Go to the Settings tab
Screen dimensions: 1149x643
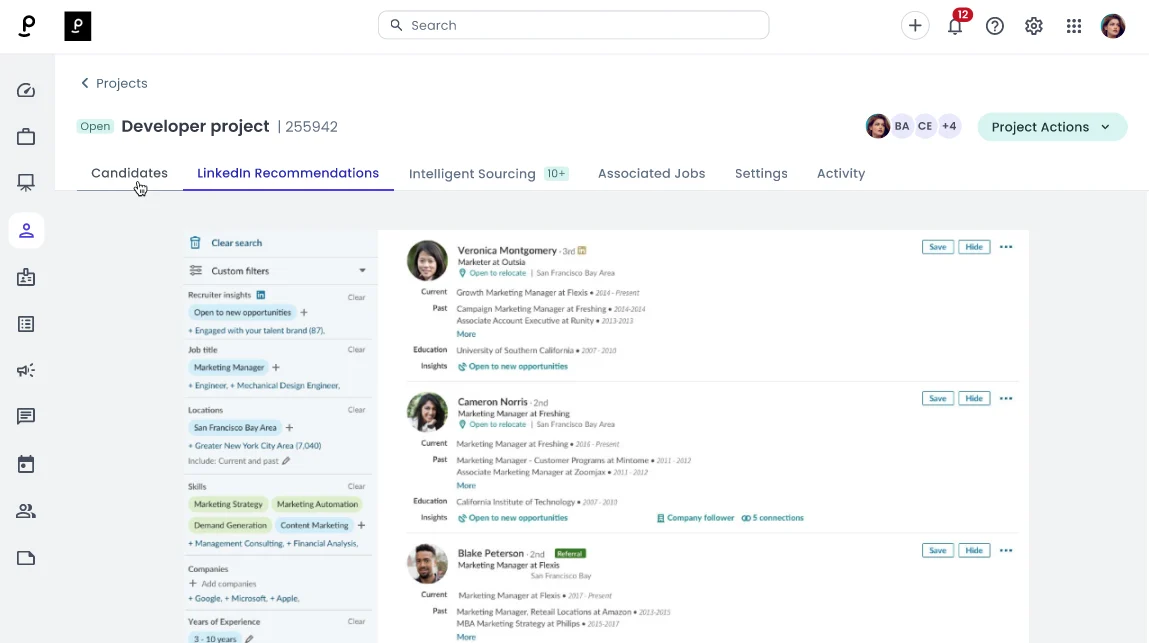(761, 174)
